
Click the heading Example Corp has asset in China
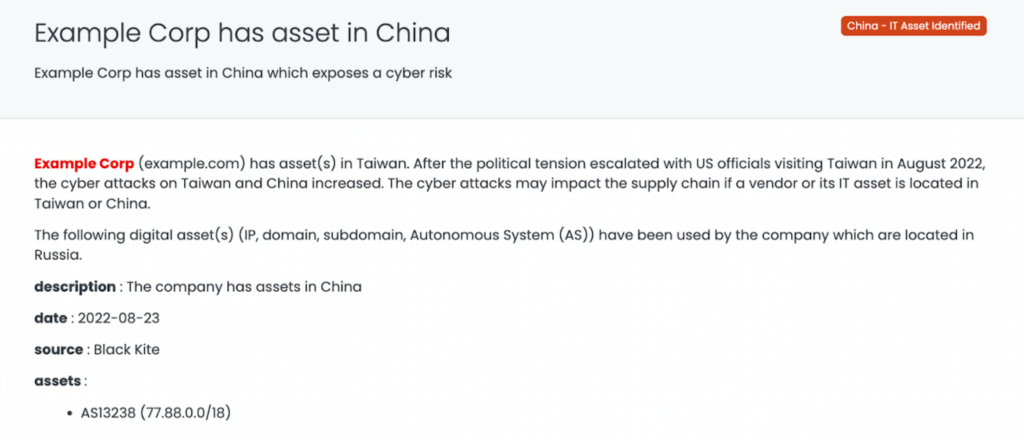pos(242,33)
